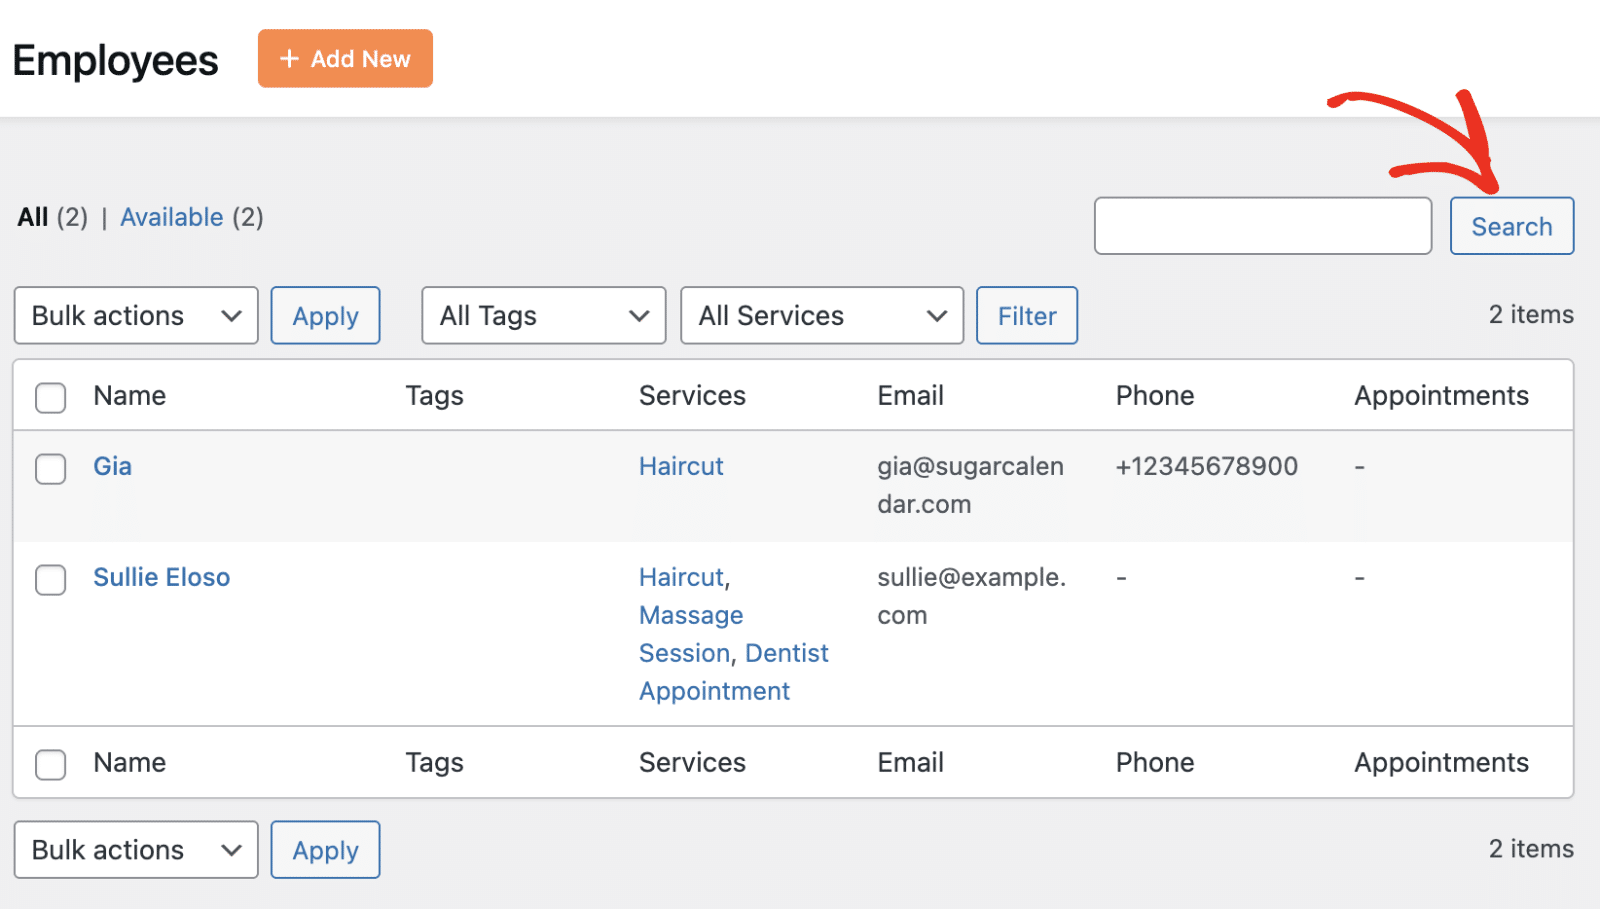Viewport: 1600px width, 909px height.
Task: Open Sullie Eloso's employee profile
Action: click(x=161, y=577)
